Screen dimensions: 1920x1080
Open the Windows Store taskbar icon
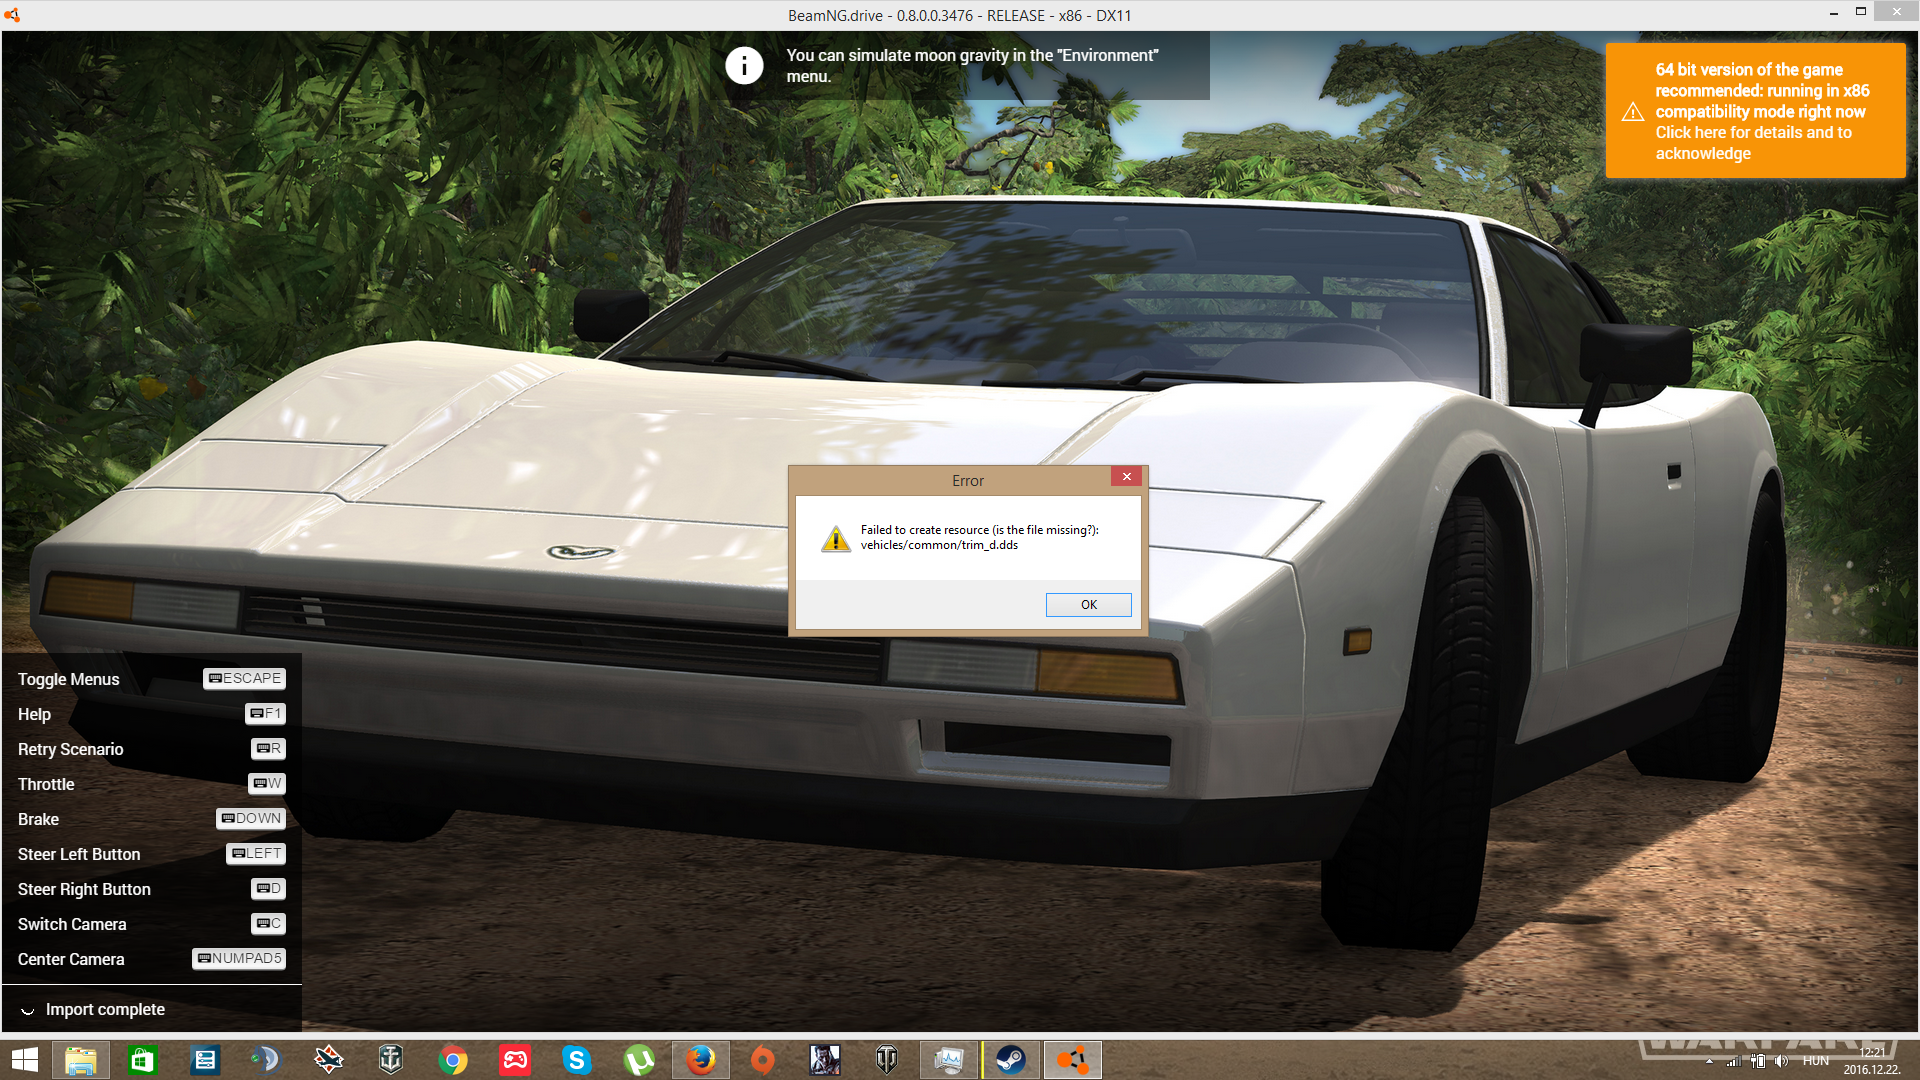[143, 1060]
